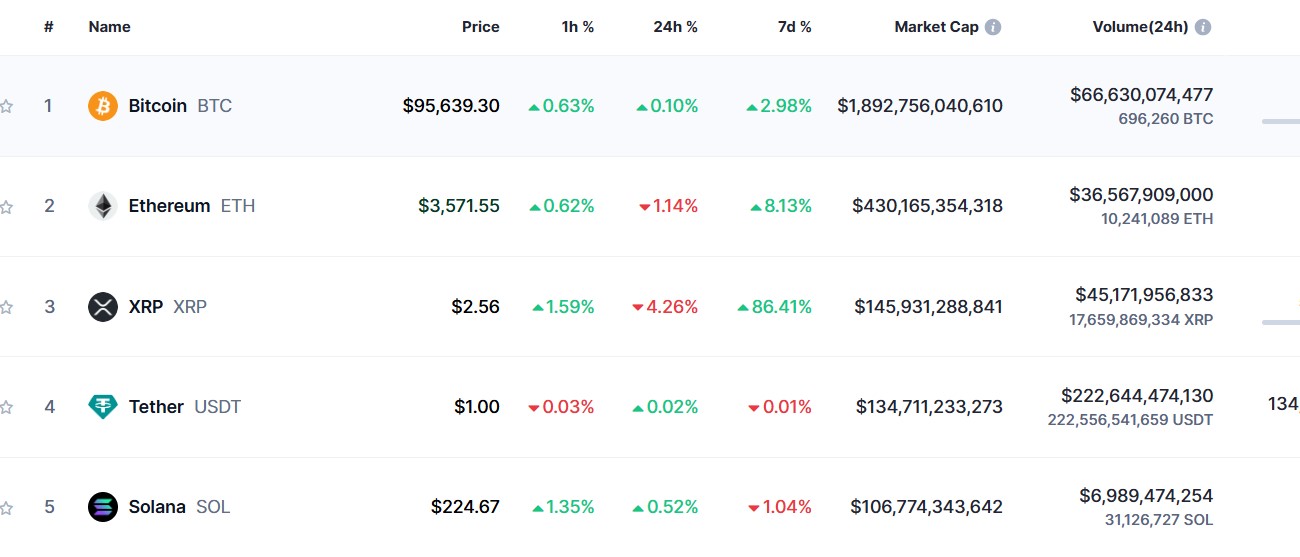Sort by the 24h % column
1300x557 pixels.
pyautogui.click(x=675, y=27)
